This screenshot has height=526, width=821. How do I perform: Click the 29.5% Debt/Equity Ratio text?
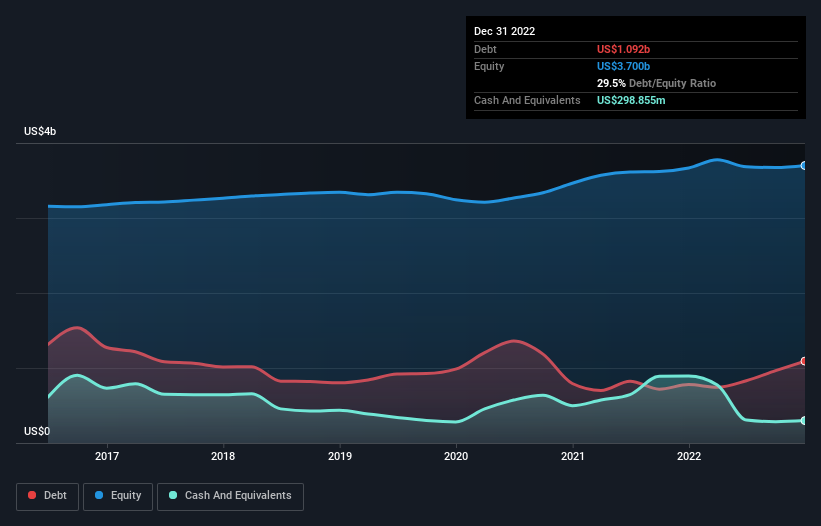pyautogui.click(x=656, y=83)
